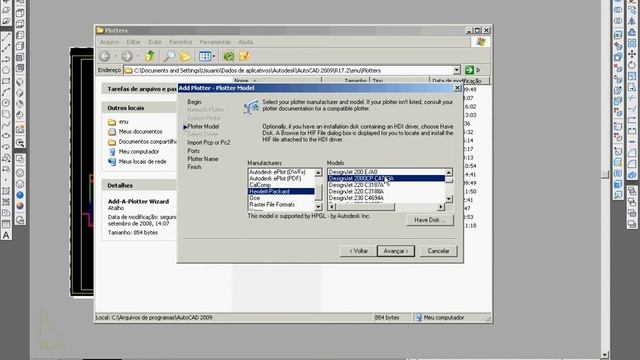
Task: Click the Forward arrow in Plotters window
Action: click(127, 56)
